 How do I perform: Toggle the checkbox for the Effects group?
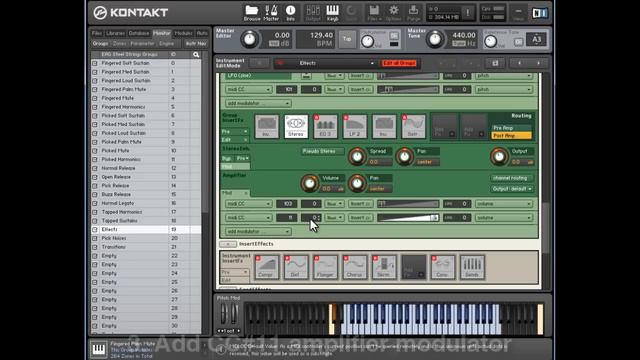[95, 229]
